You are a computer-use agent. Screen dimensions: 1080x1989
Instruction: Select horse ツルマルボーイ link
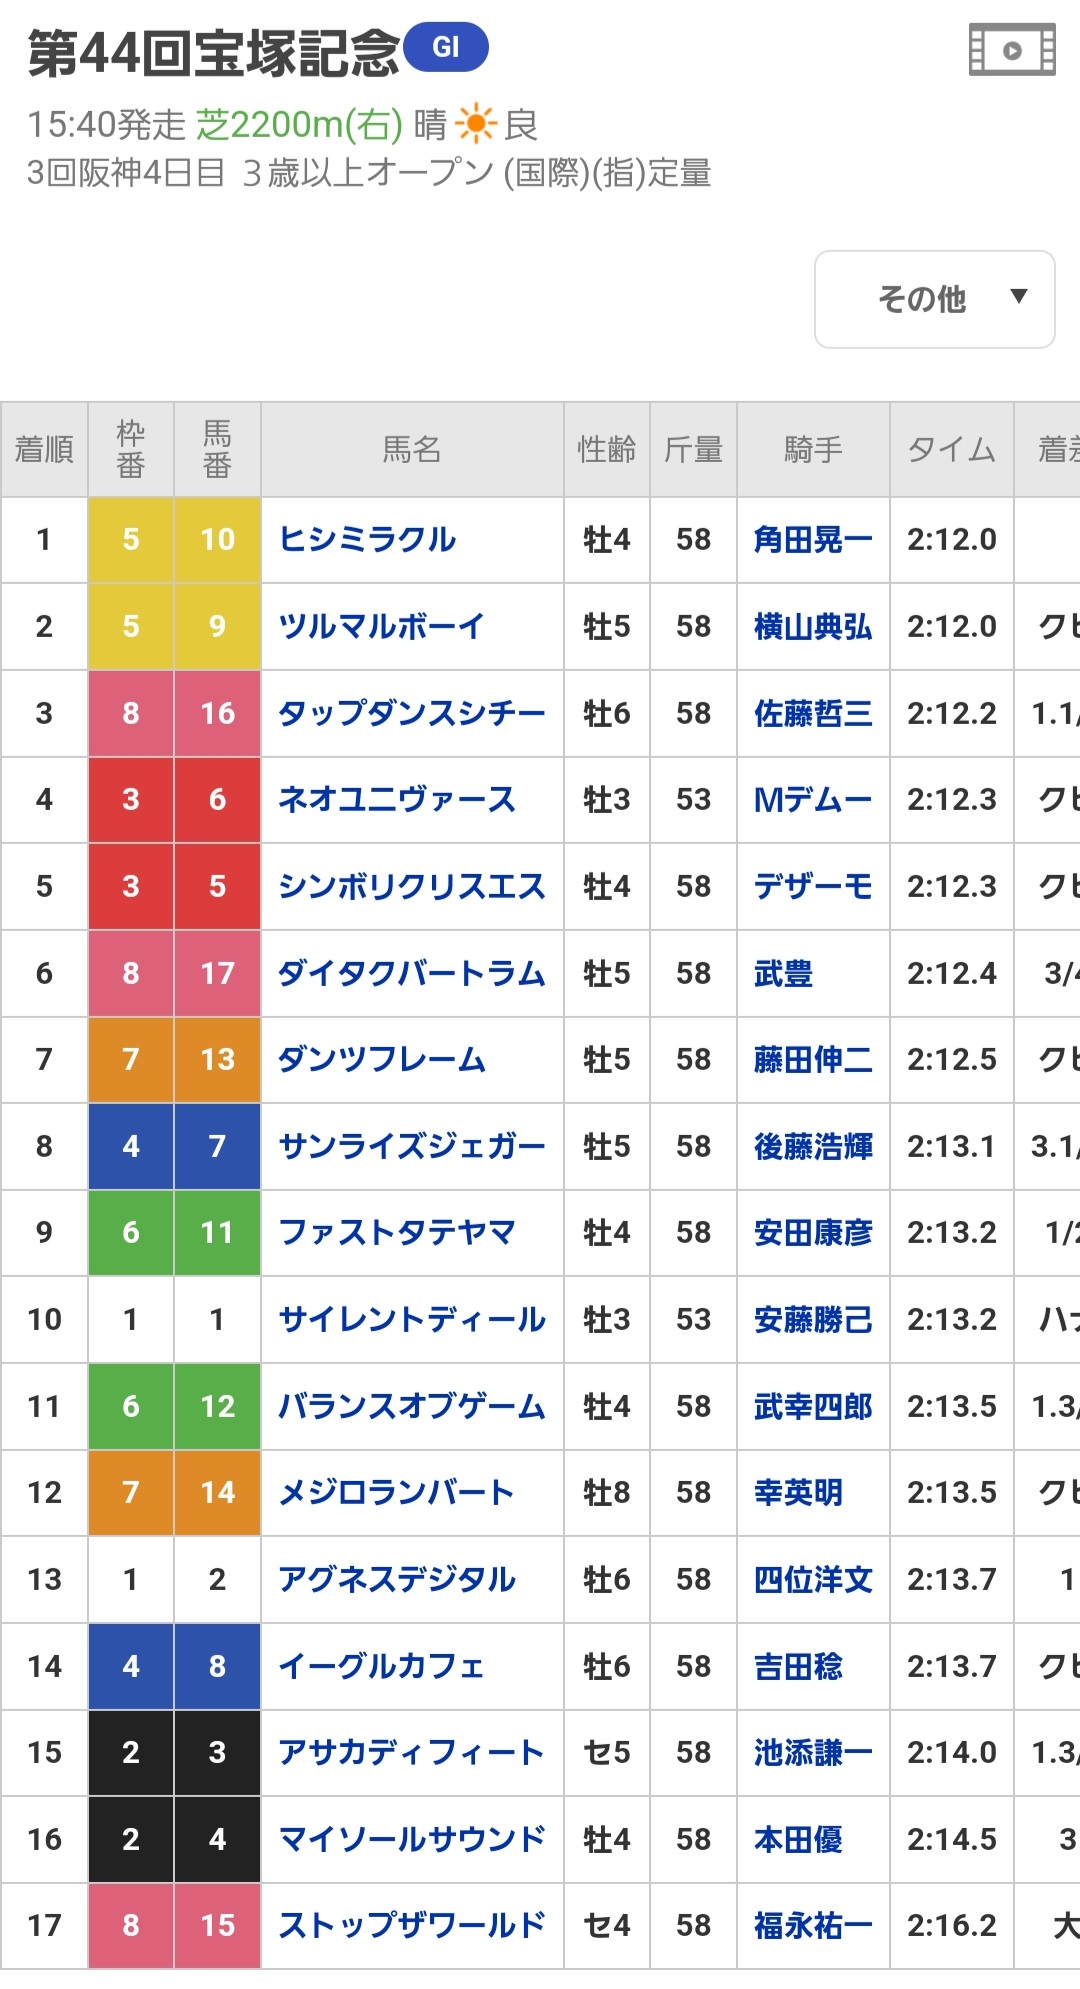[381, 627]
